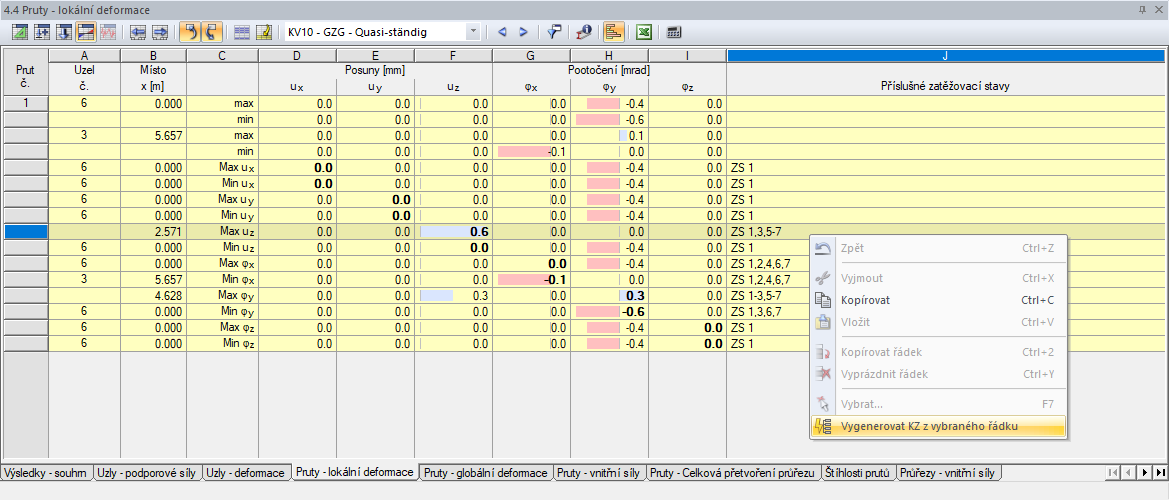This screenshot has height=500, width=1169.
Task: Select column header F
Action: (x=453, y=55)
